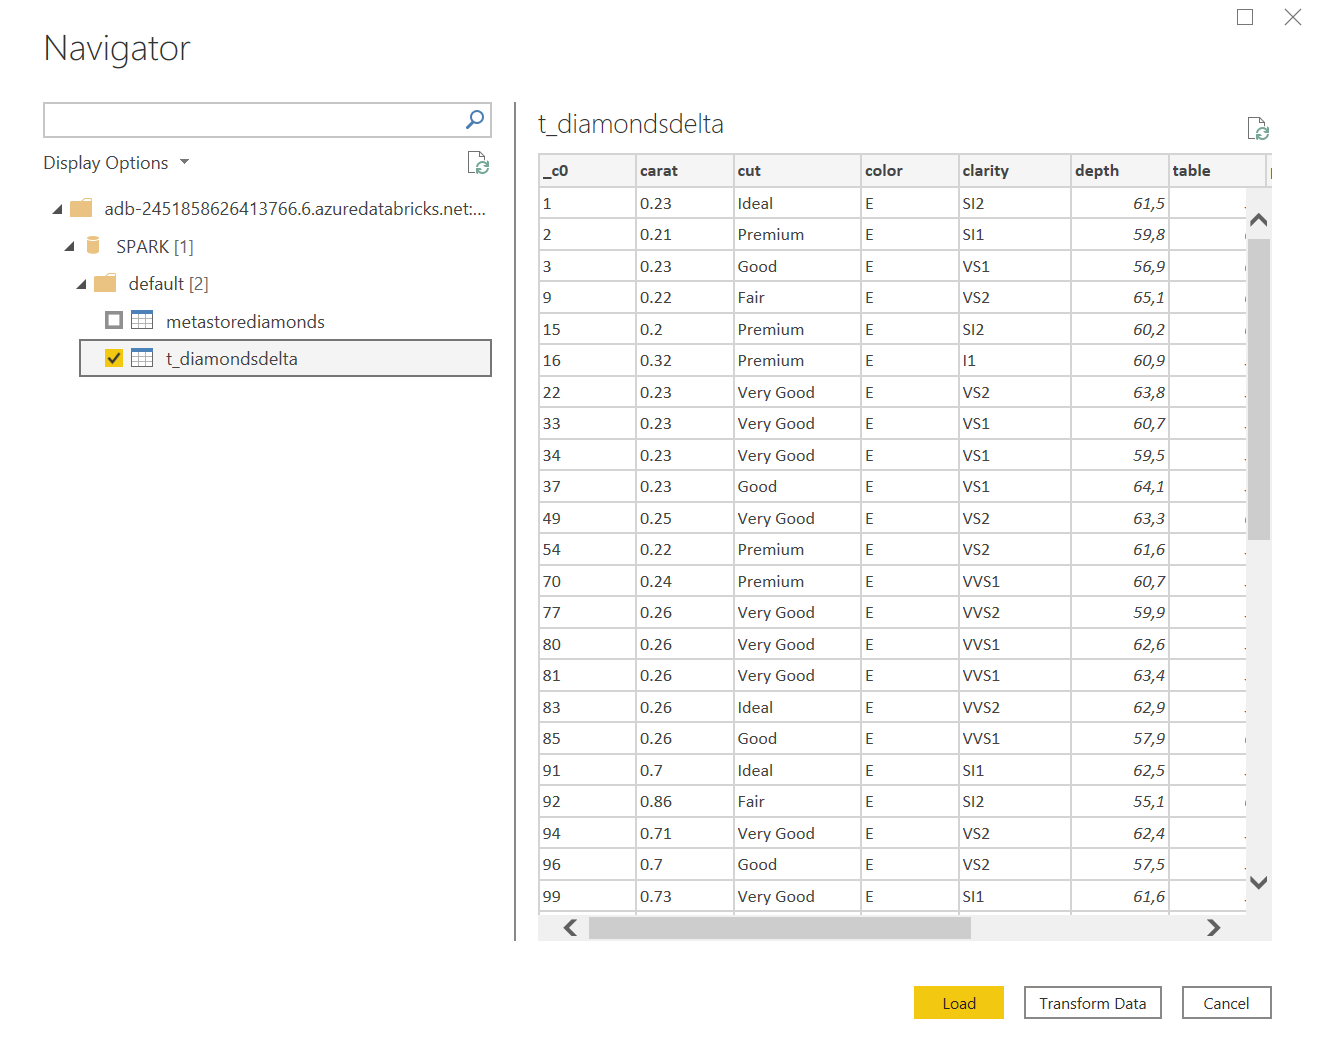This screenshot has height=1042, width=1317.
Task: Click the folder icon beside the default schema
Action: click(104, 283)
